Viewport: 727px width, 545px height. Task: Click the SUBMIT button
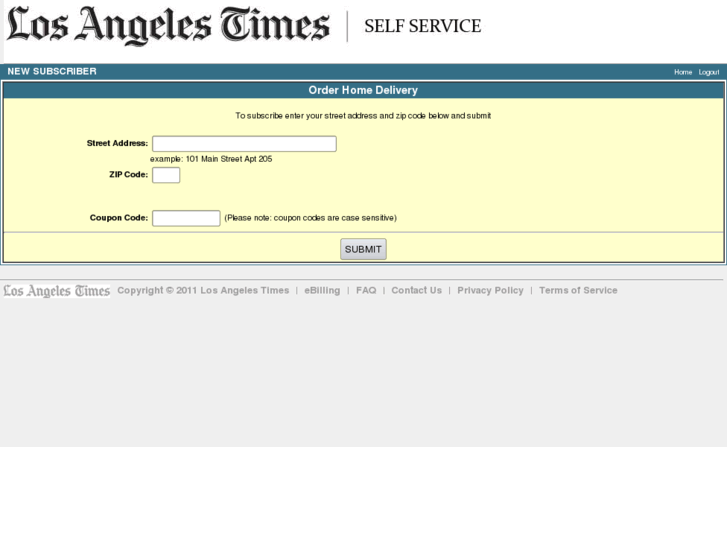click(363, 249)
